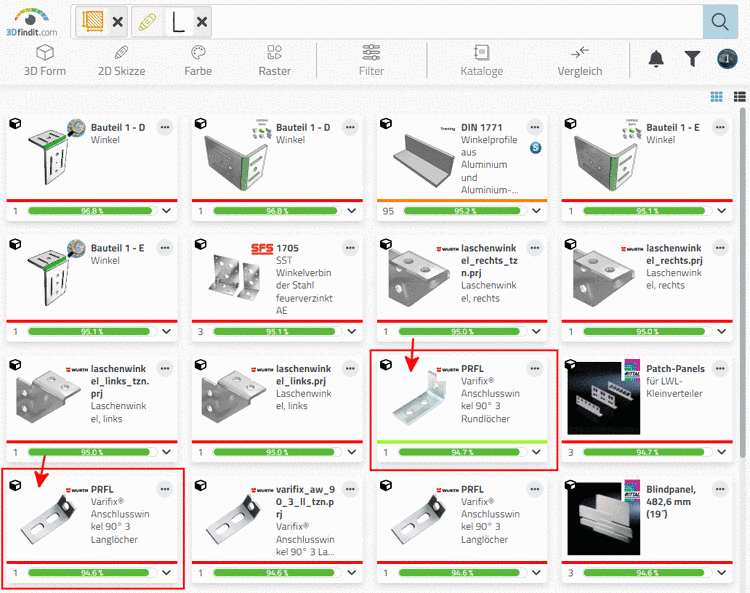Open options menu of Blindpanel card

coord(720,489)
